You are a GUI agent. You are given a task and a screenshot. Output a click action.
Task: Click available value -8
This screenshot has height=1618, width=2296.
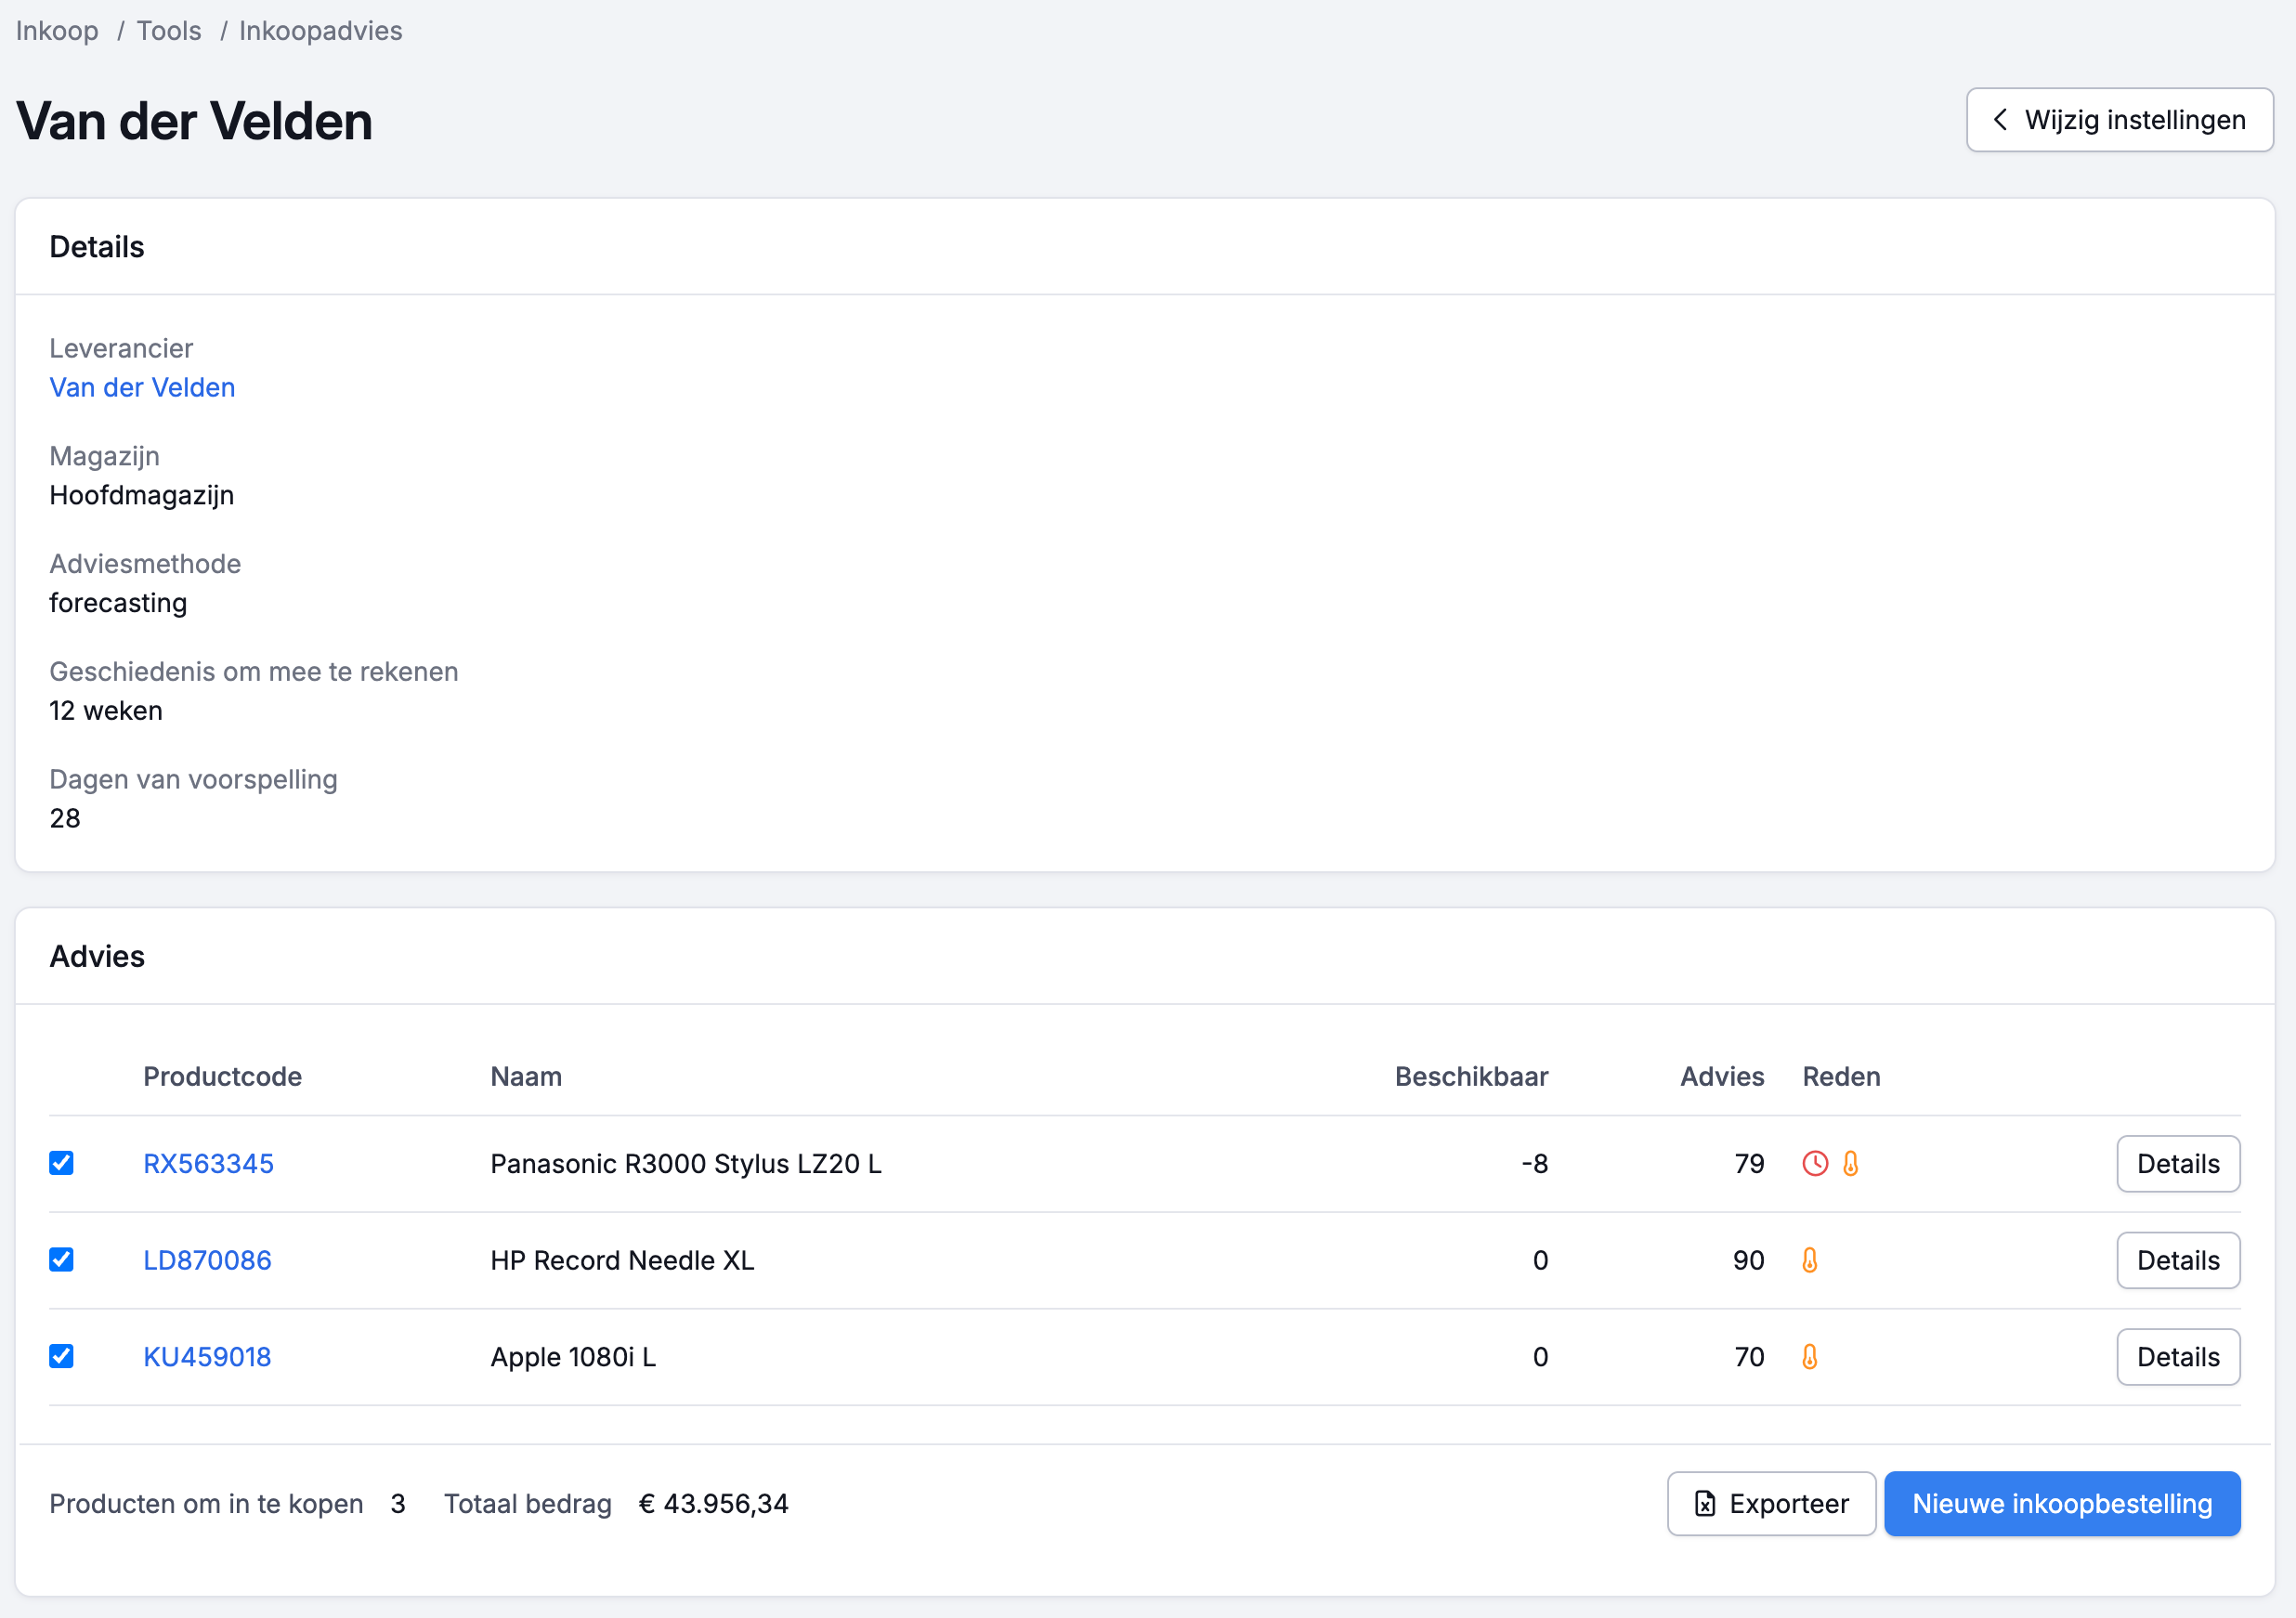[x=1535, y=1164]
